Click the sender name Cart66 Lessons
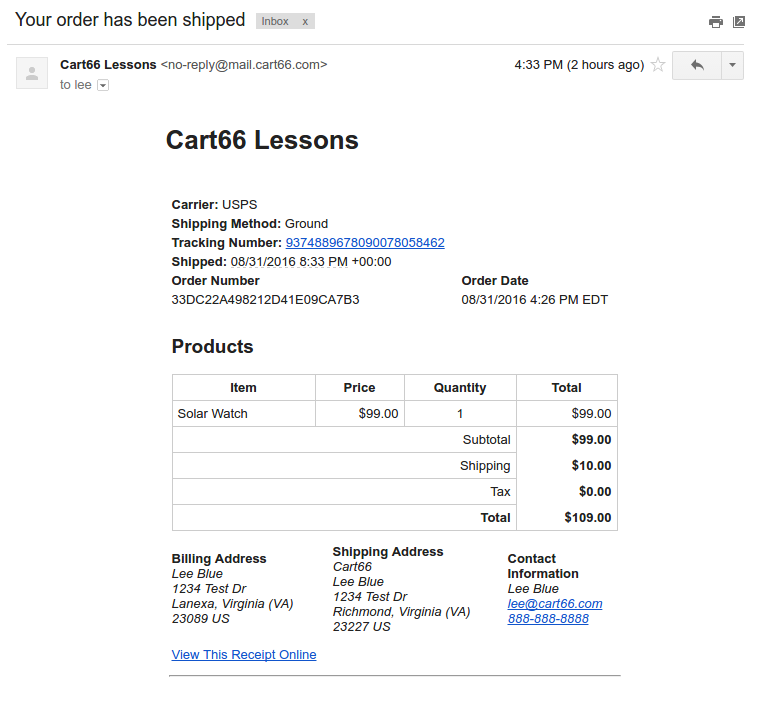The height and width of the screenshot is (702, 763). tap(108, 65)
